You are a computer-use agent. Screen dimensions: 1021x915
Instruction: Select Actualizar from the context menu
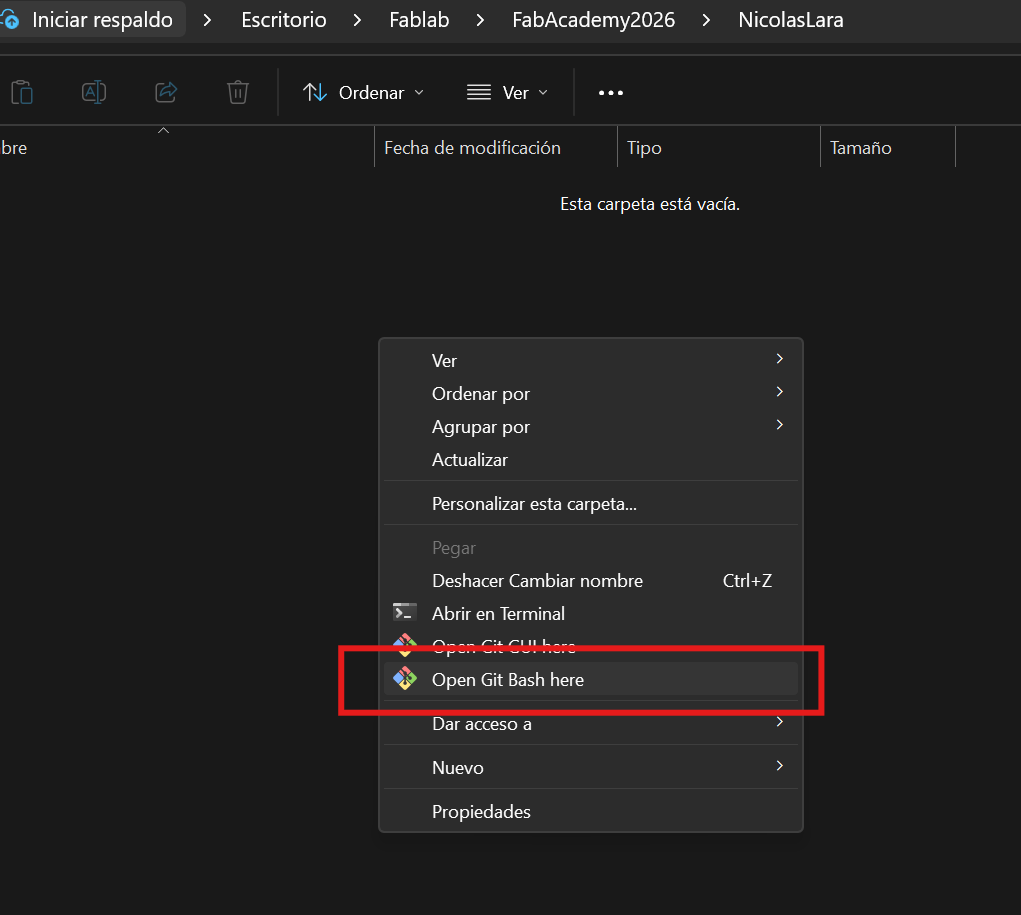pos(470,460)
